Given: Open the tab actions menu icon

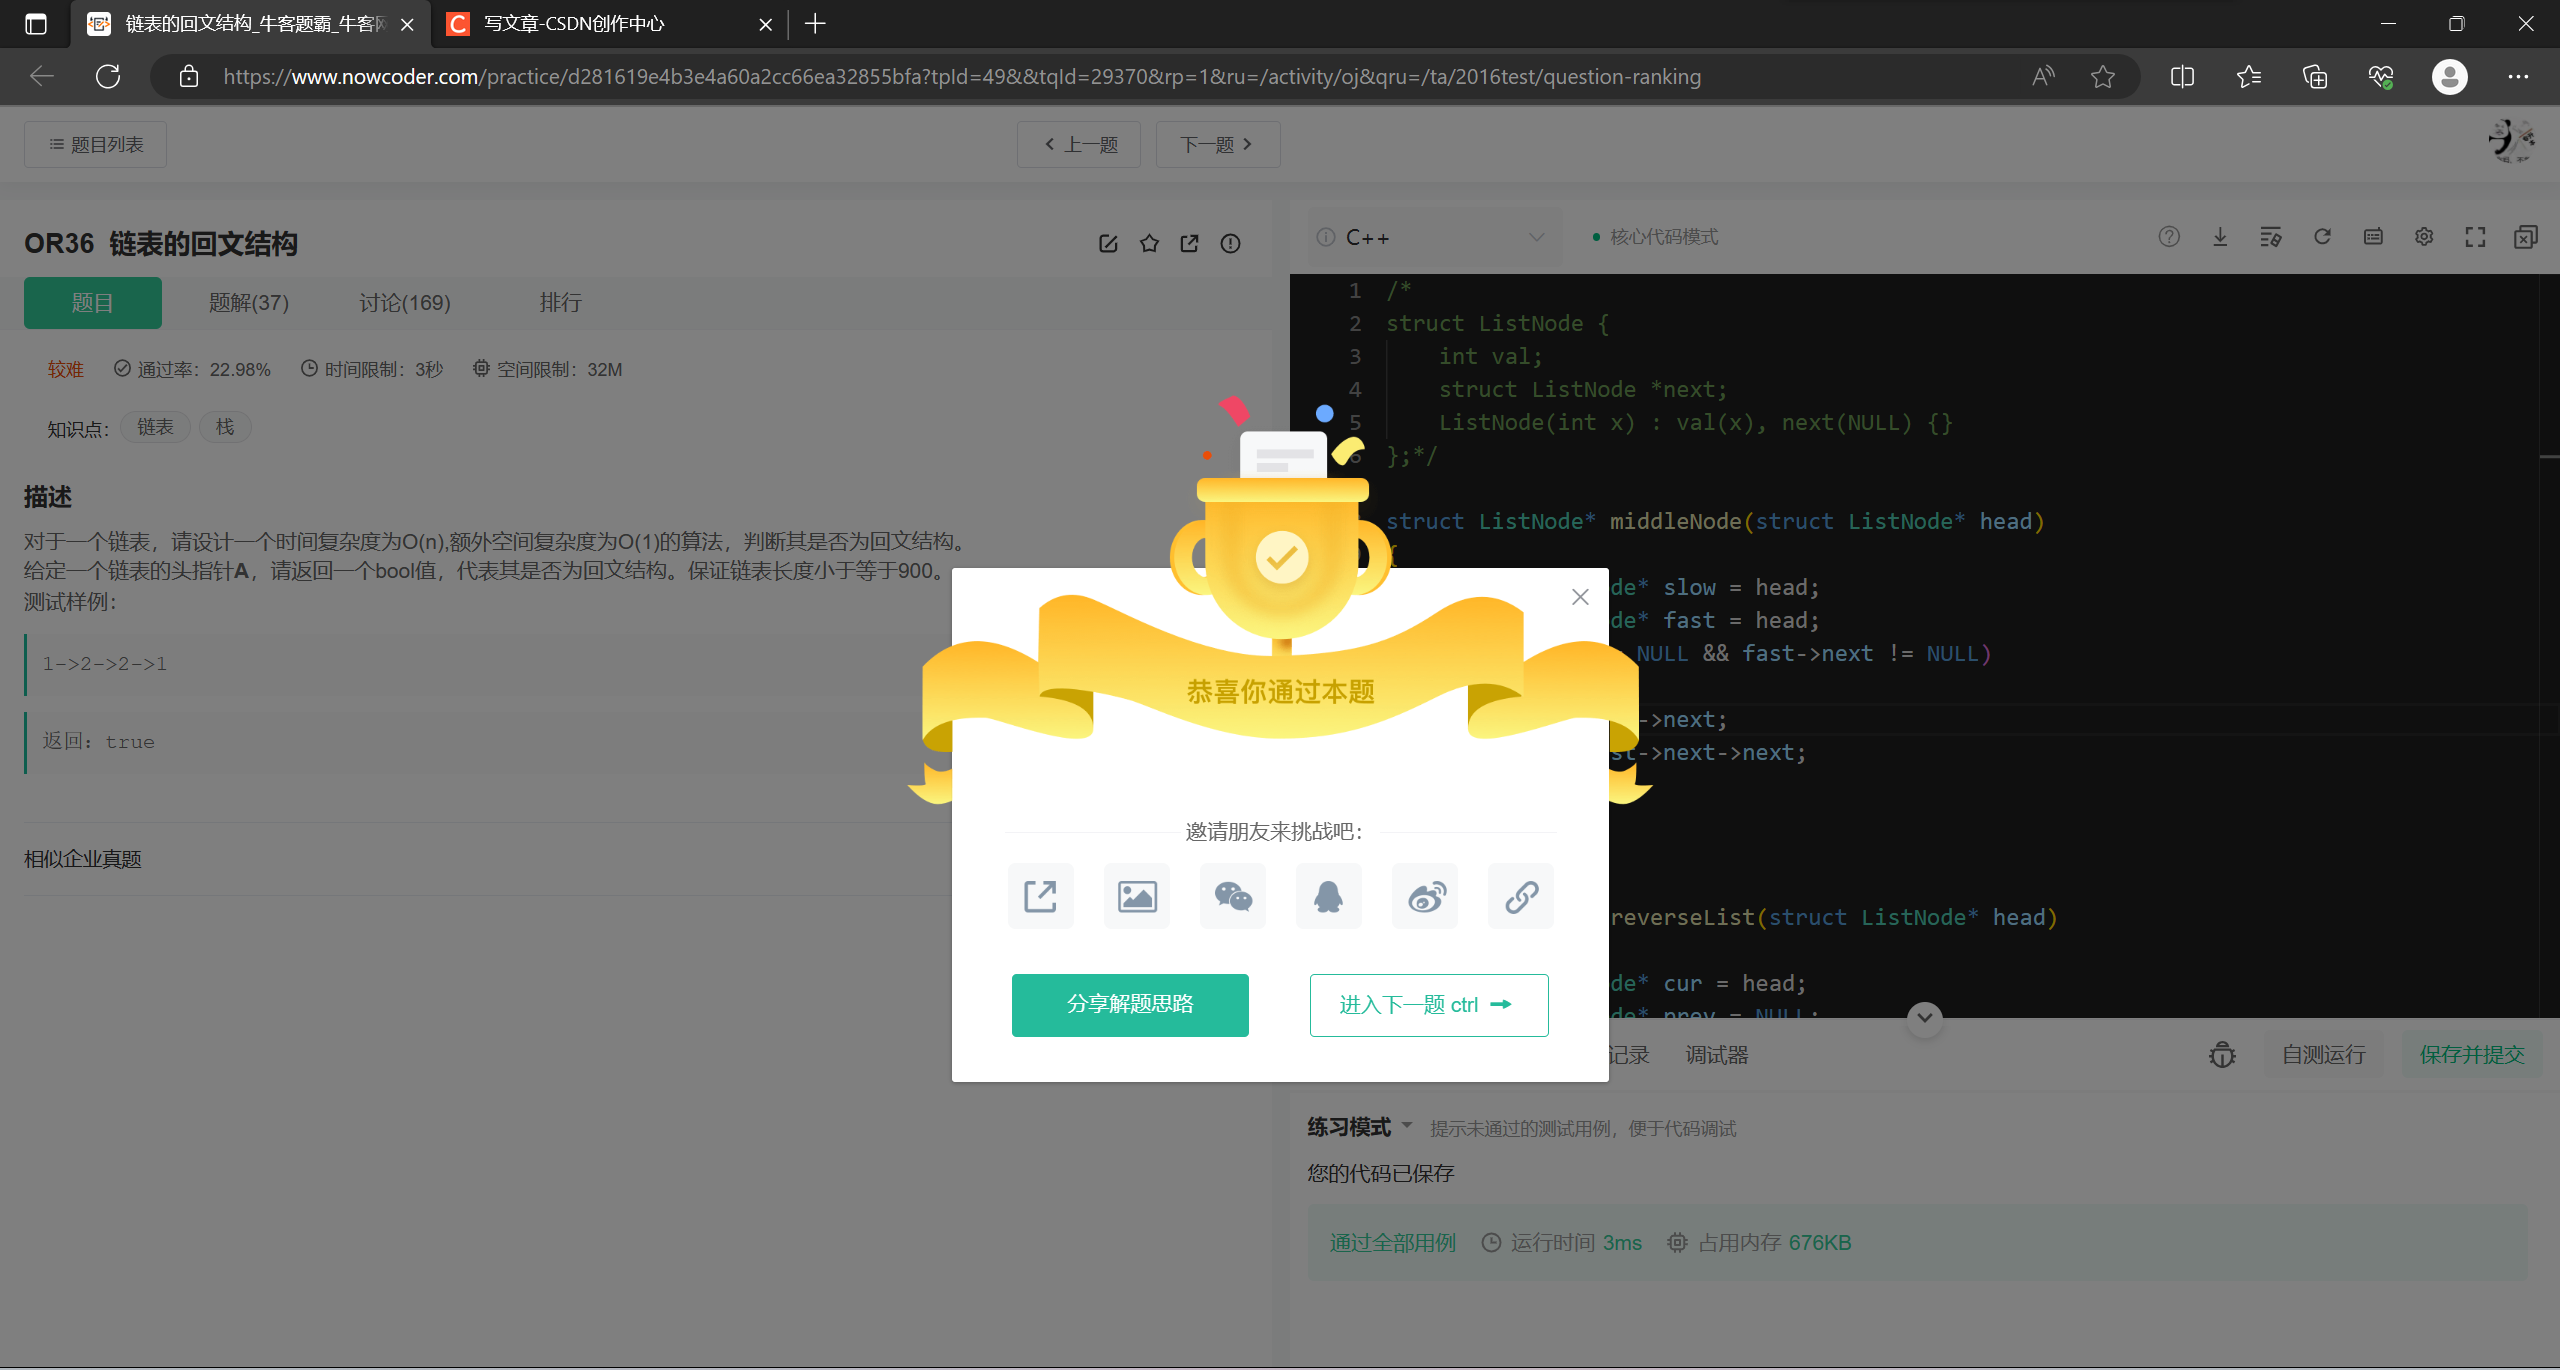Looking at the screenshot, I should pyautogui.click(x=36, y=24).
